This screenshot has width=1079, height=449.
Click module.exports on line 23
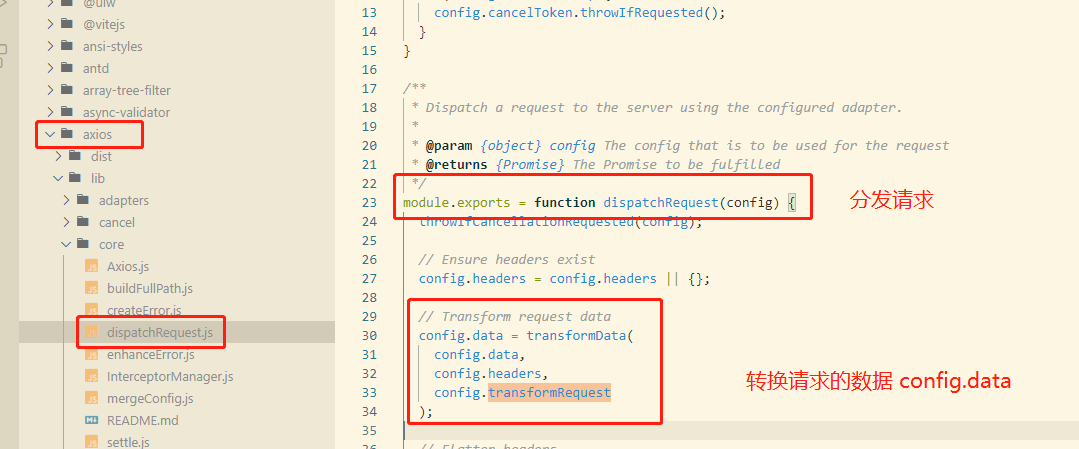coord(457,202)
